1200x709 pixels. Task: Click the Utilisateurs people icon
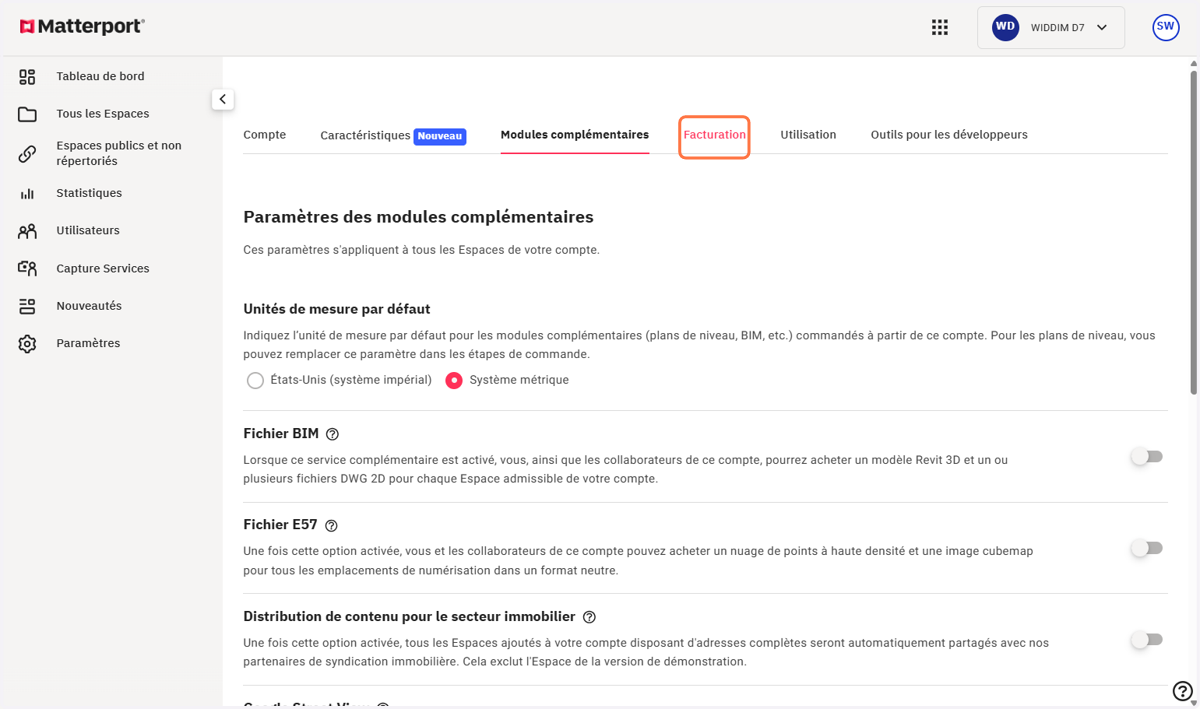tap(27, 231)
